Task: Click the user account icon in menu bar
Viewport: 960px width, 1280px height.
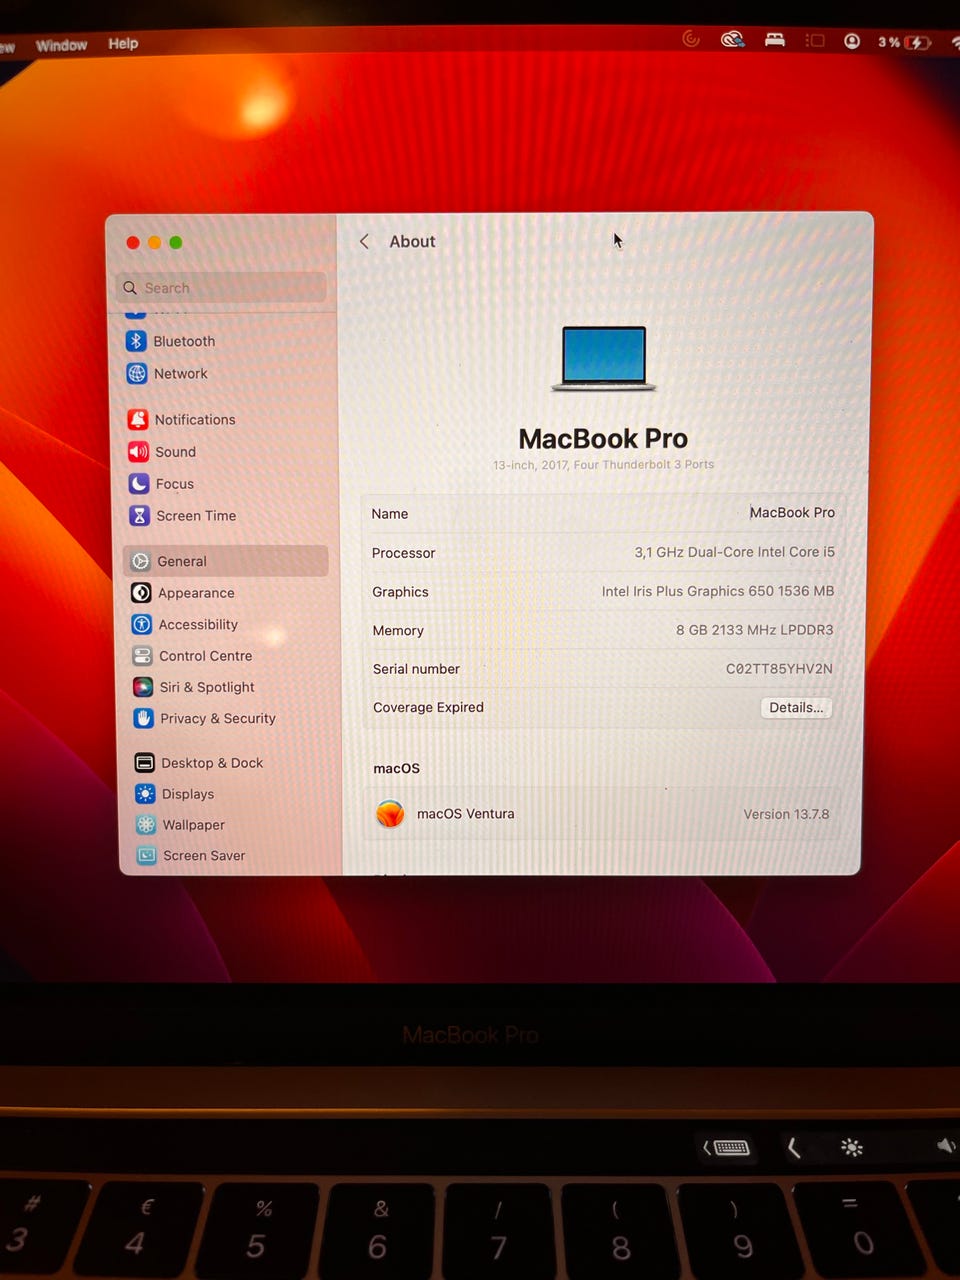Action: tap(852, 41)
